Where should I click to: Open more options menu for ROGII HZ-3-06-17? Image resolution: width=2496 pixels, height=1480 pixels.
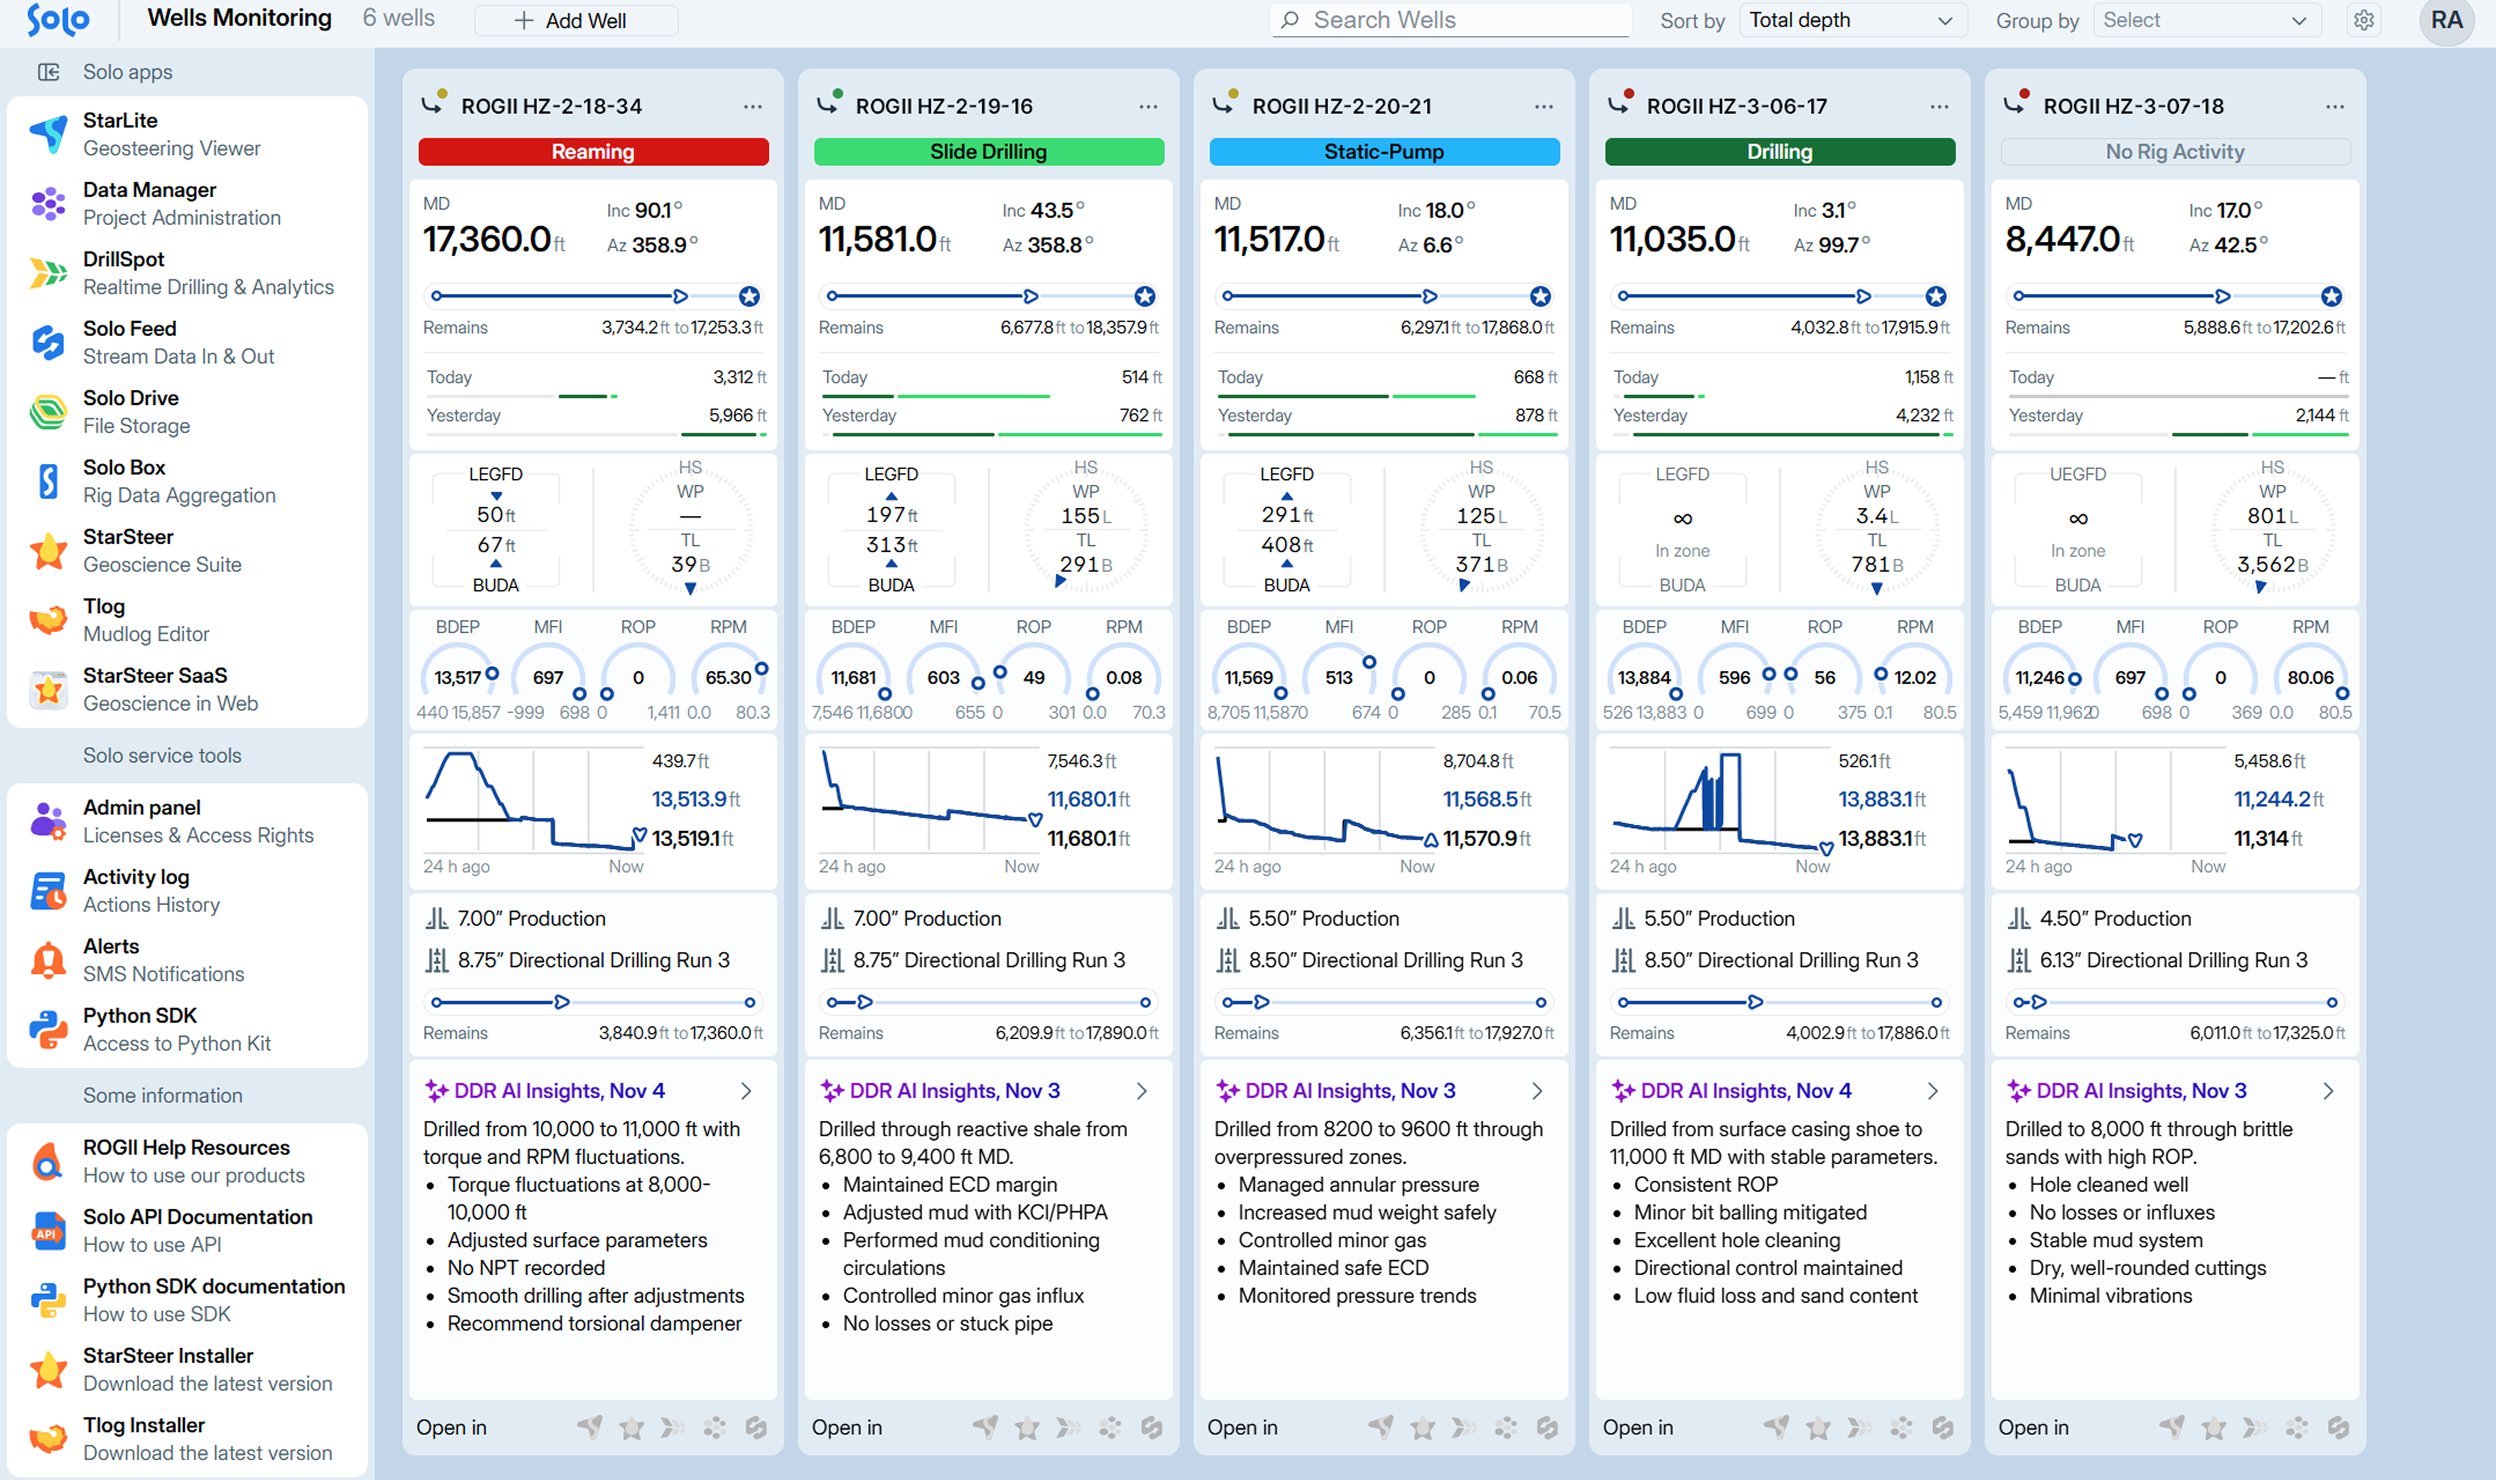(1939, 106)
